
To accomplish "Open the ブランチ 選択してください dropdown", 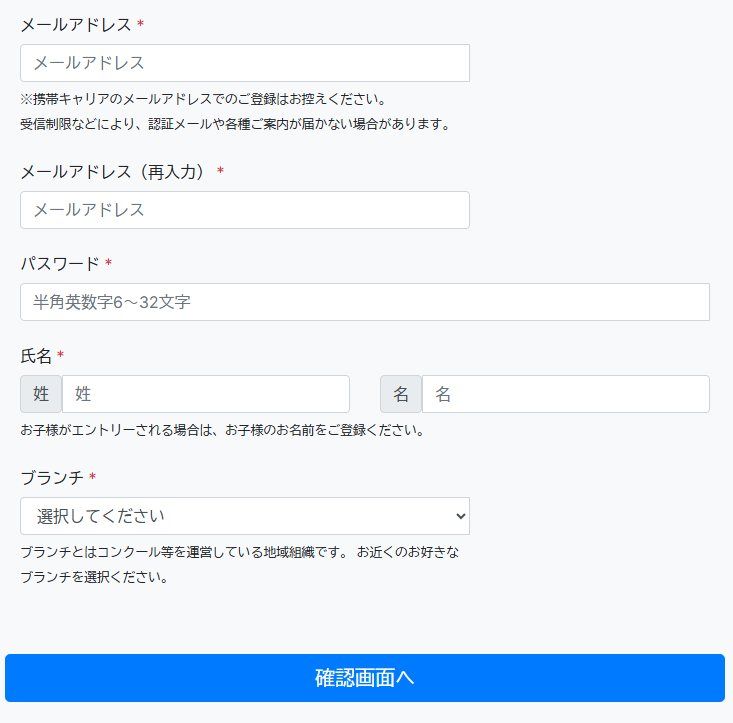I will 245,516.
